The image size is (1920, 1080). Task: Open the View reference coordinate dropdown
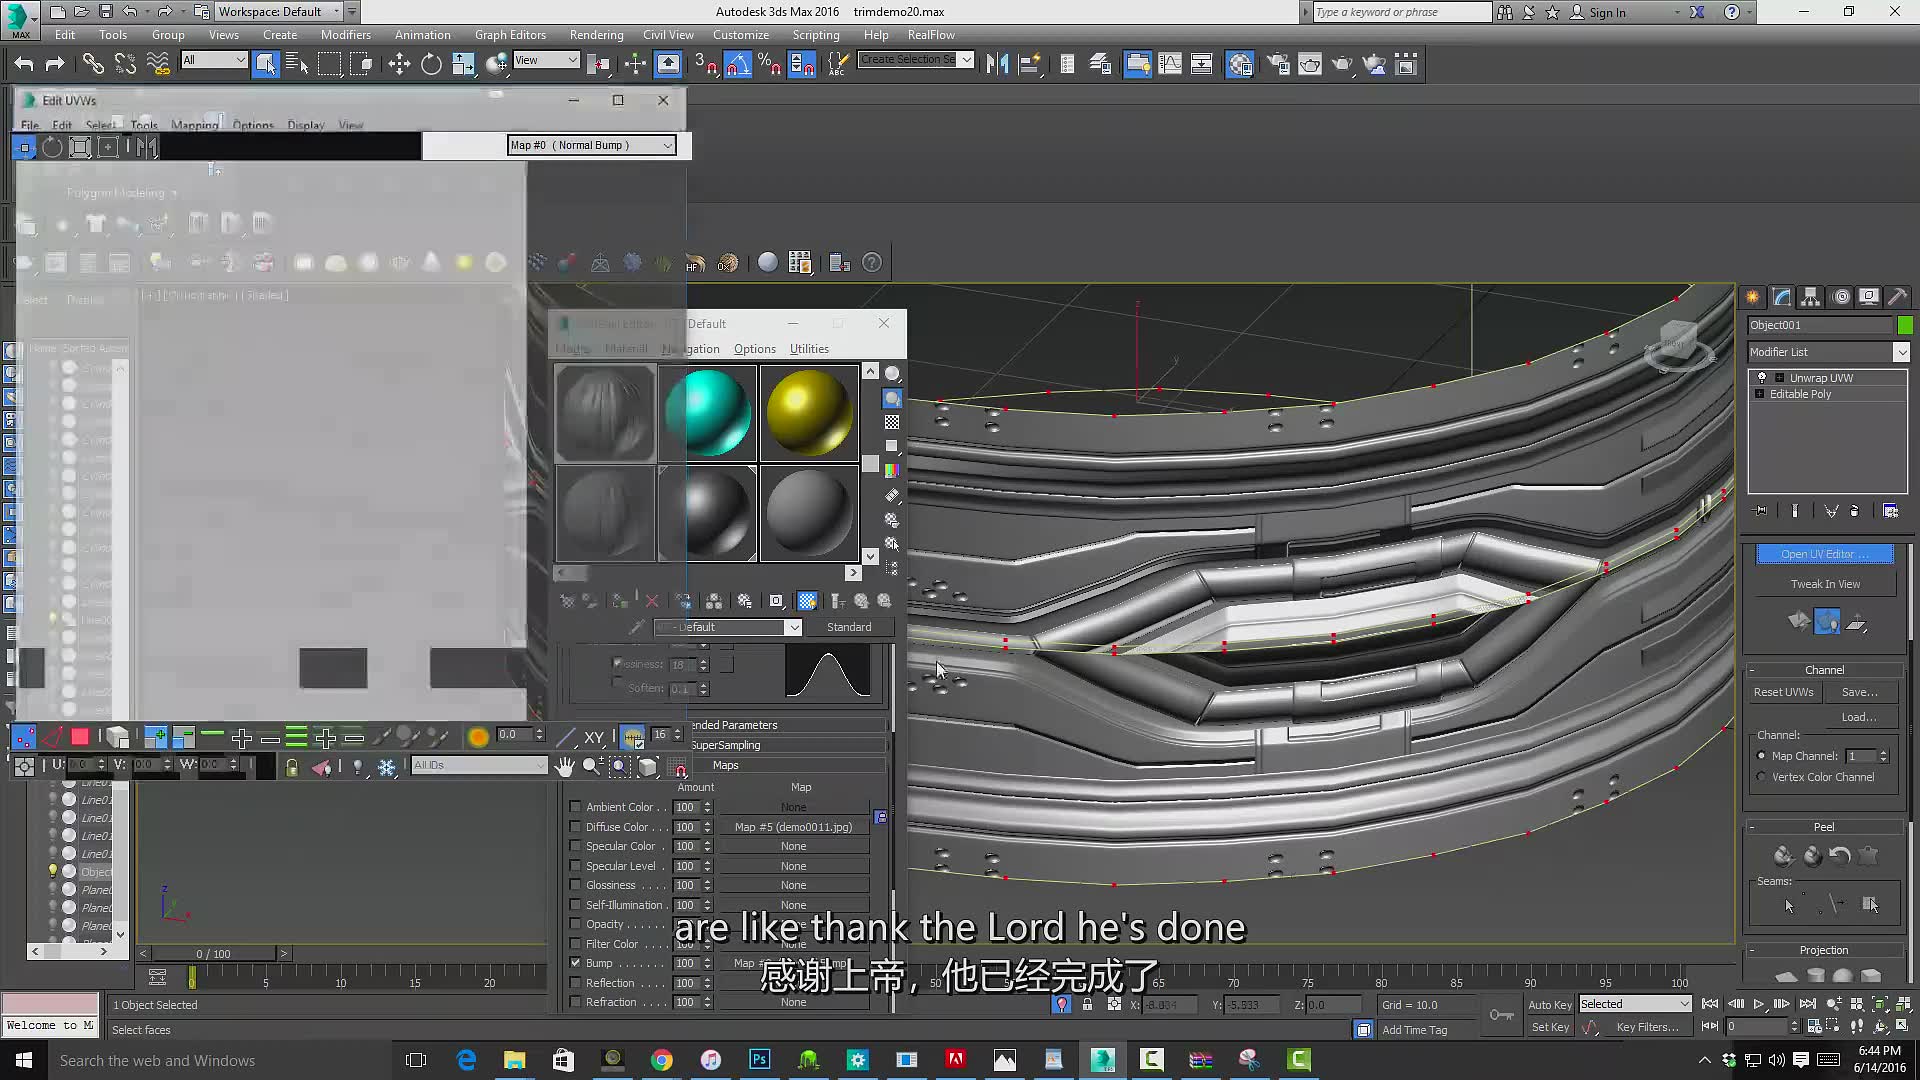click(546, 60)
